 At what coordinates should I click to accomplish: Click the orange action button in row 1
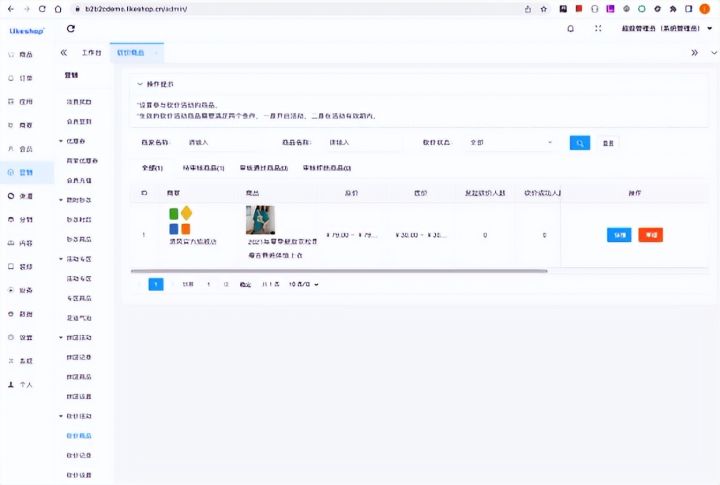pyautogui.click(x=651, y=235)
